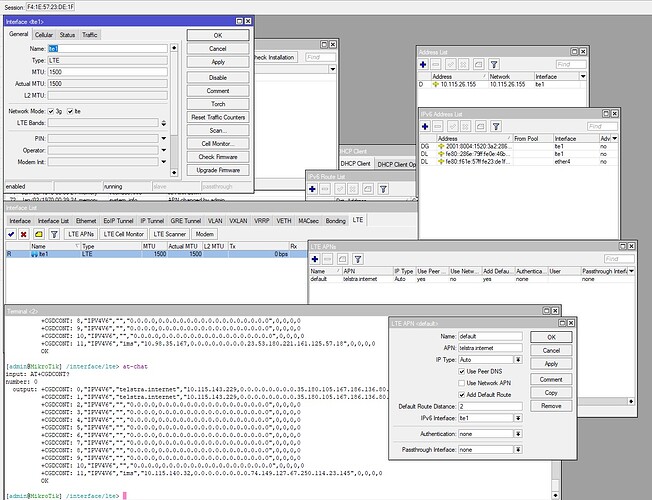Click the remove (minus) icon in Address List

[x=435, y=64]
